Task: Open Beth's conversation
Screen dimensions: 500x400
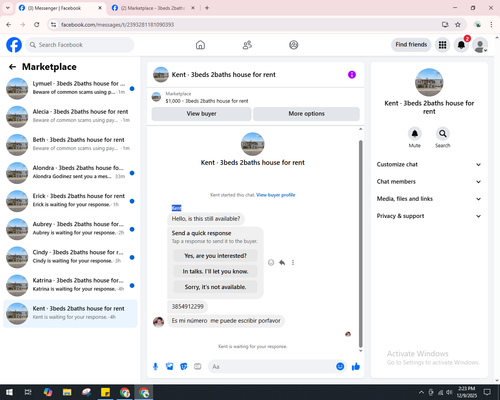Action: pyautogui.click(x=70, y=145)
